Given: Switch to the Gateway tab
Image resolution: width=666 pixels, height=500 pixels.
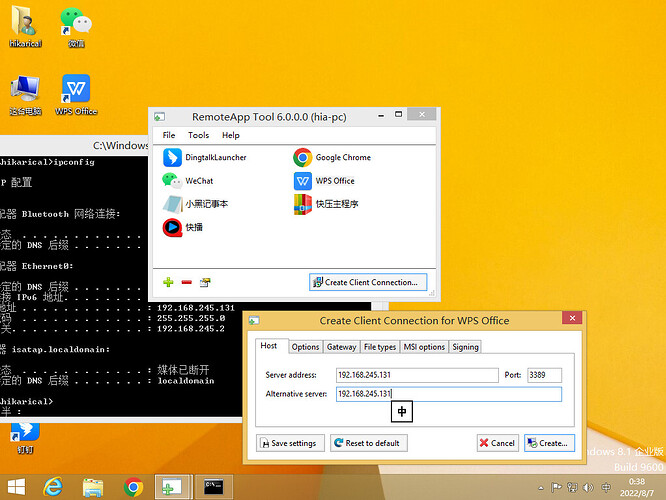Looking at the screenshot, I should tap(341, 347).
